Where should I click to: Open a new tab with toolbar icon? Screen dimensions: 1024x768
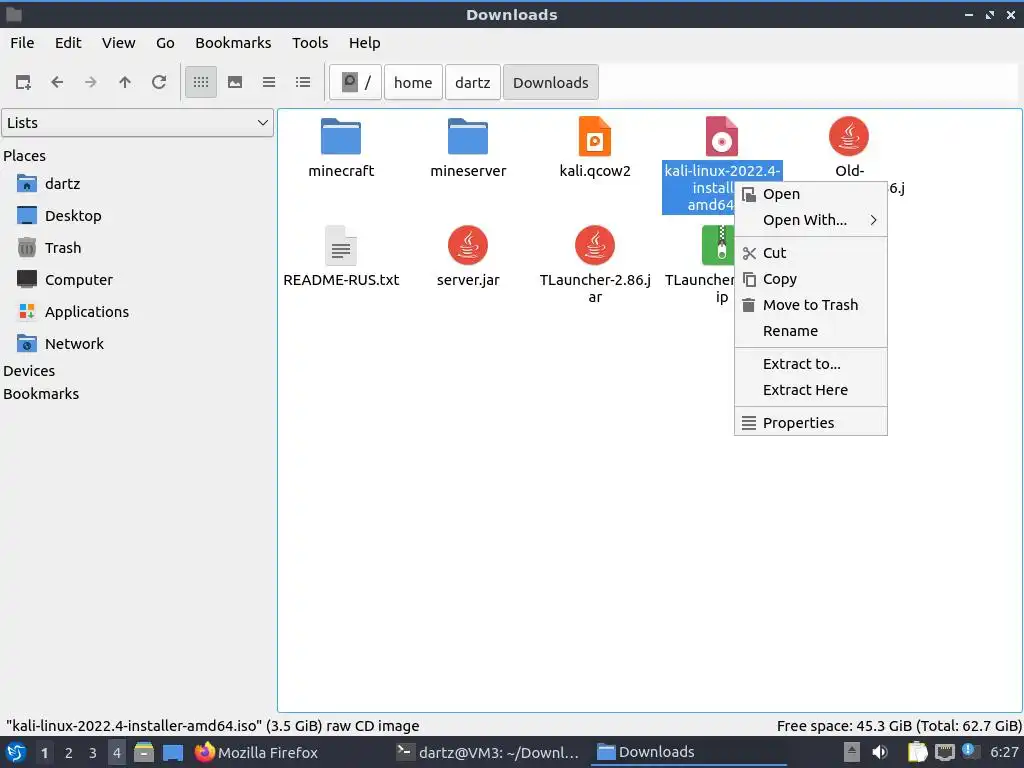pos(23,82)
